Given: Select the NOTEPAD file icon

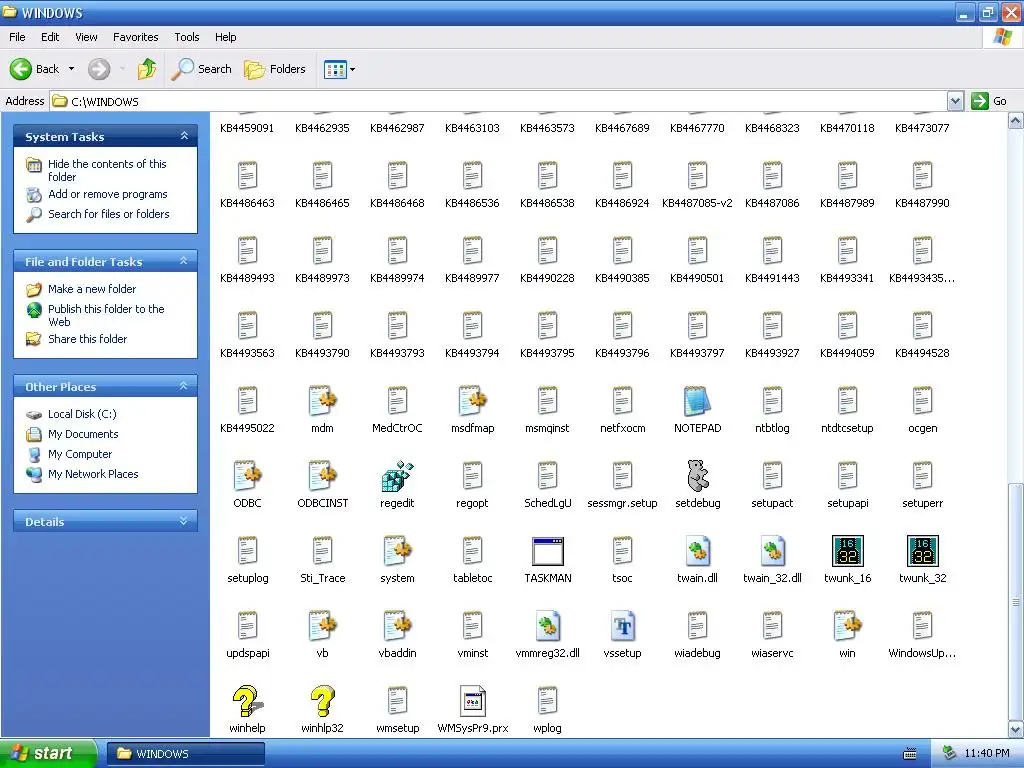Looking at the screenshot, I should tap(697, 400).
